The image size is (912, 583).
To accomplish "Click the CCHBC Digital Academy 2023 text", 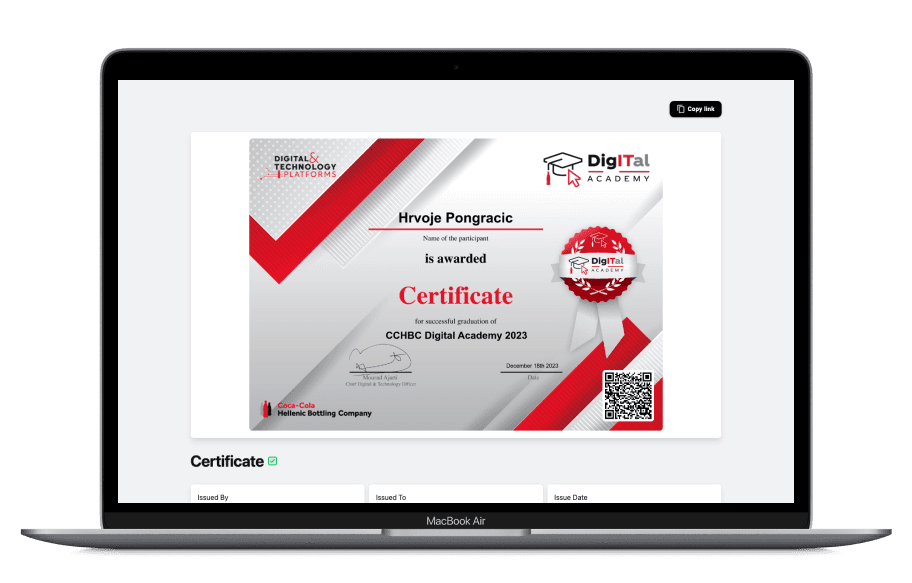I will point(455,336).
